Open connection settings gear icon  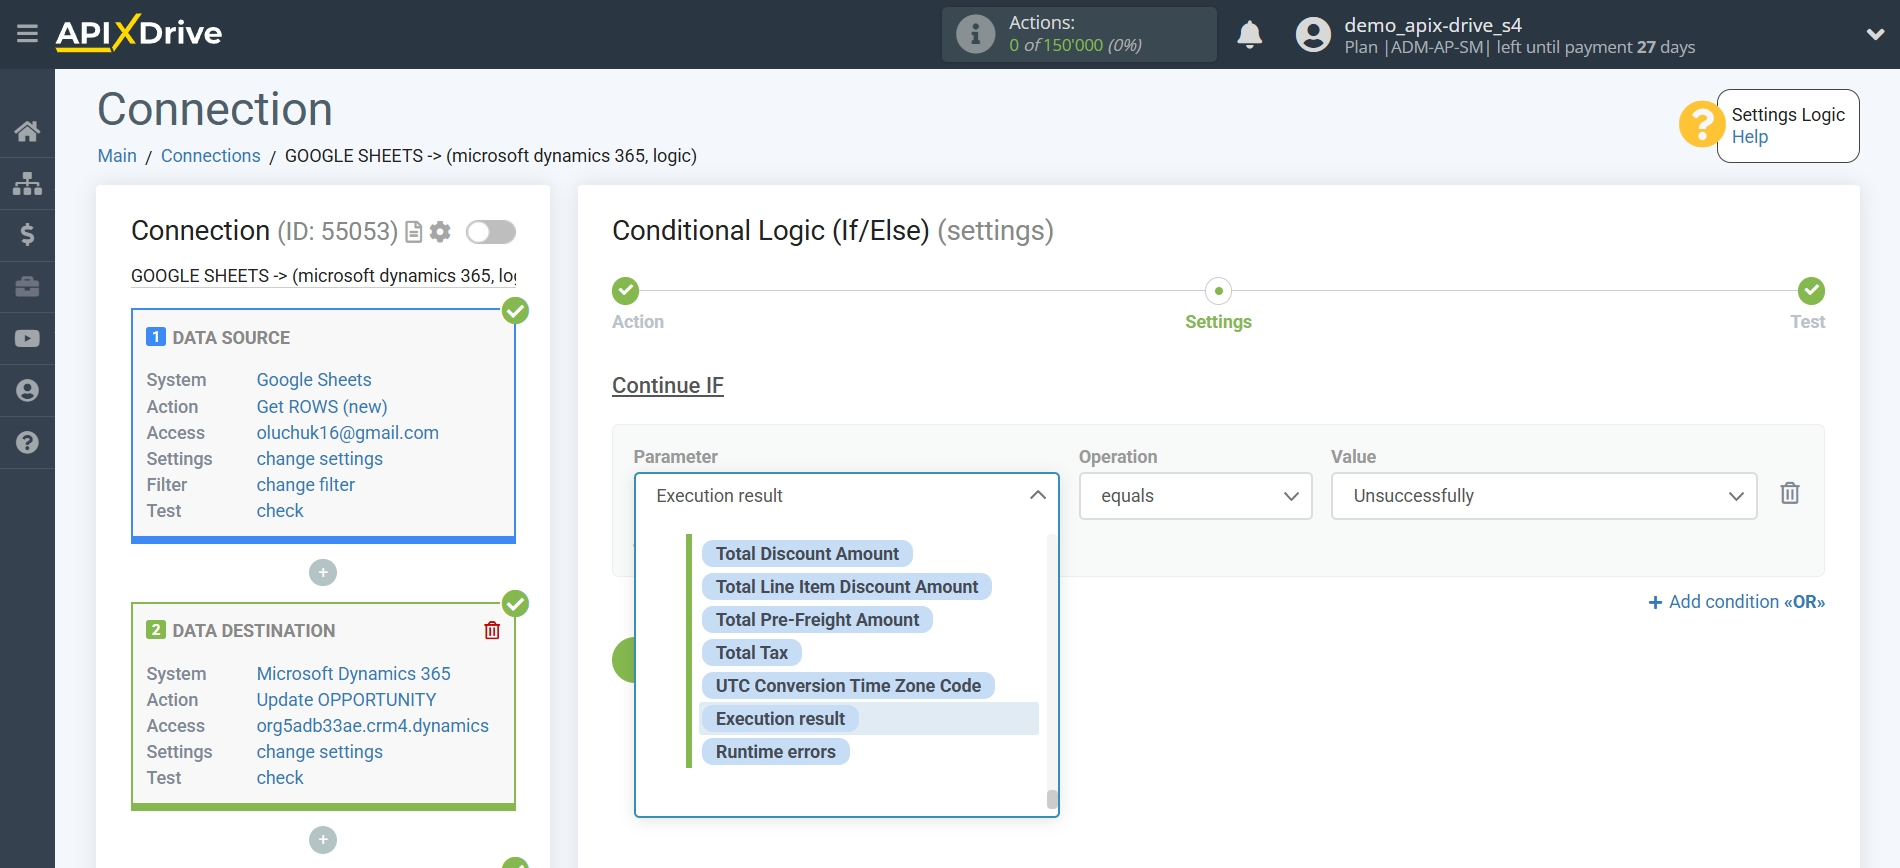click(x=440, y=232)
